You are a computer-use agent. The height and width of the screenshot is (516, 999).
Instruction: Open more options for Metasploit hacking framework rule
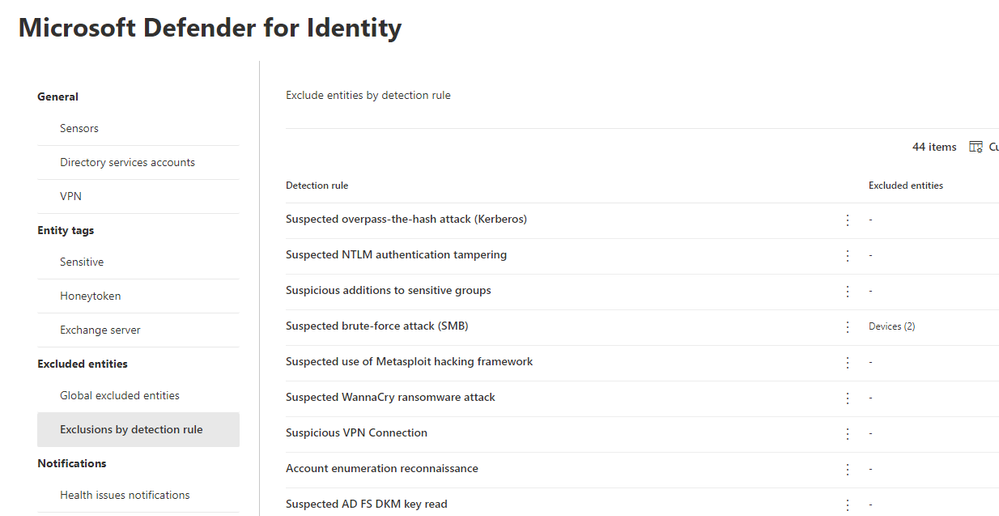(848, 362)
